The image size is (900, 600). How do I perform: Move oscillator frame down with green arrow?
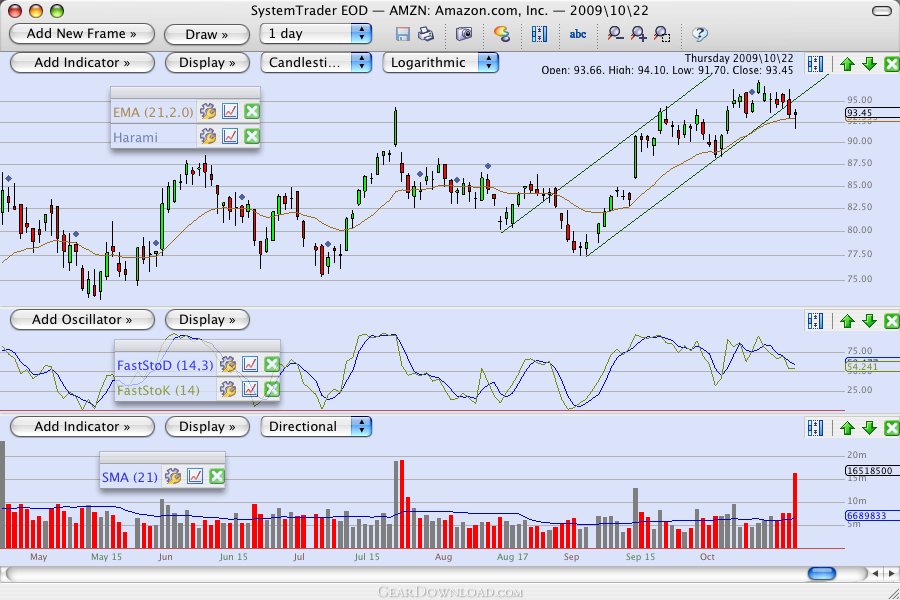click(x=870, y=320)
